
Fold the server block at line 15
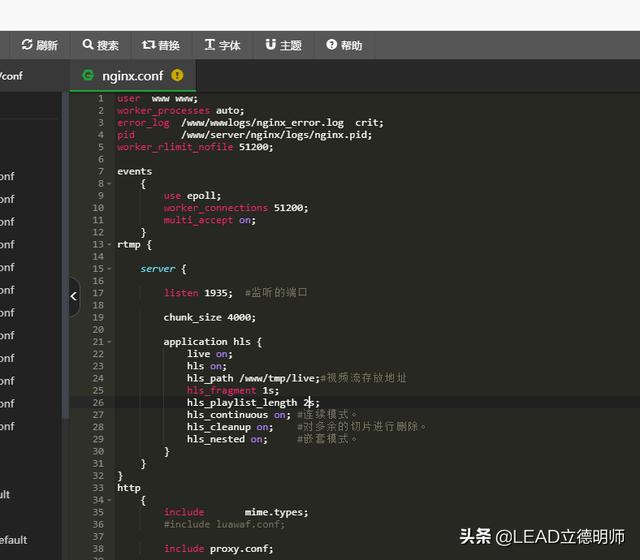click(109, 269)
